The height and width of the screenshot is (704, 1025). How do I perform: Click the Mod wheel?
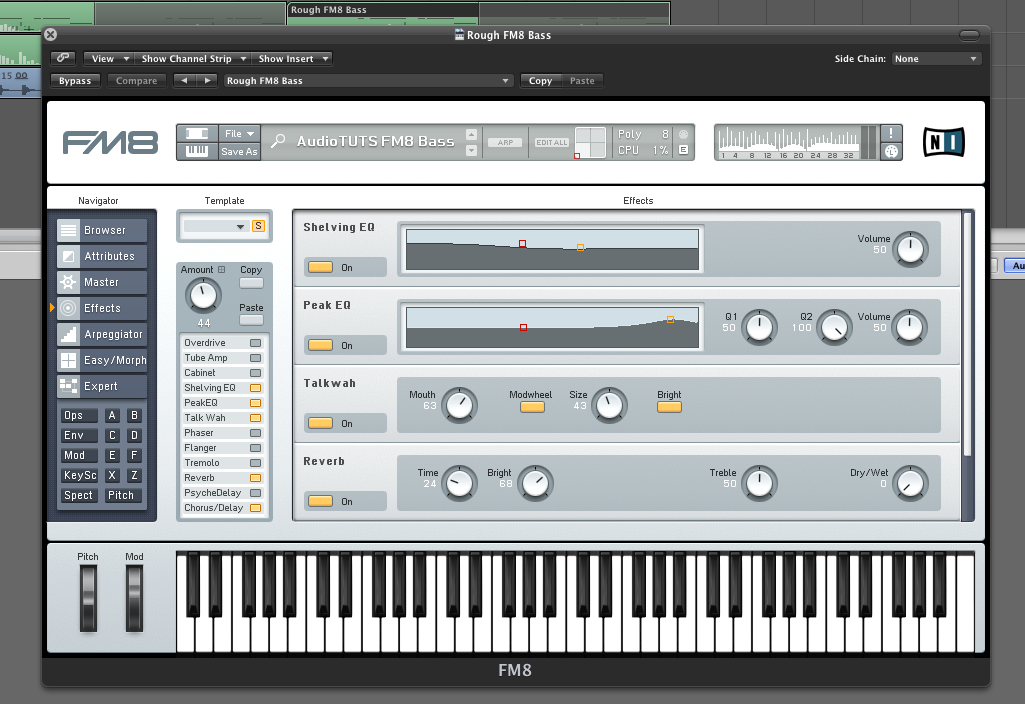click(134, 598)
